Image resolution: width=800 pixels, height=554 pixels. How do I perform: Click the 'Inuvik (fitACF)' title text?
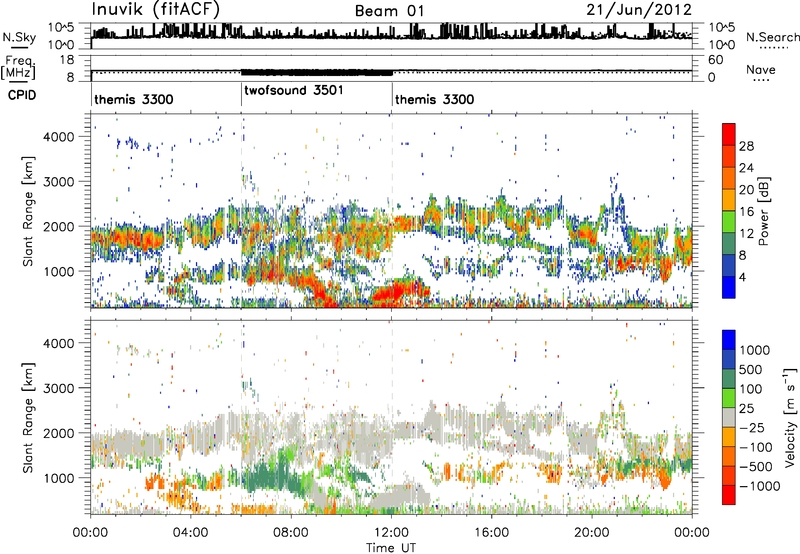(155, 10)
